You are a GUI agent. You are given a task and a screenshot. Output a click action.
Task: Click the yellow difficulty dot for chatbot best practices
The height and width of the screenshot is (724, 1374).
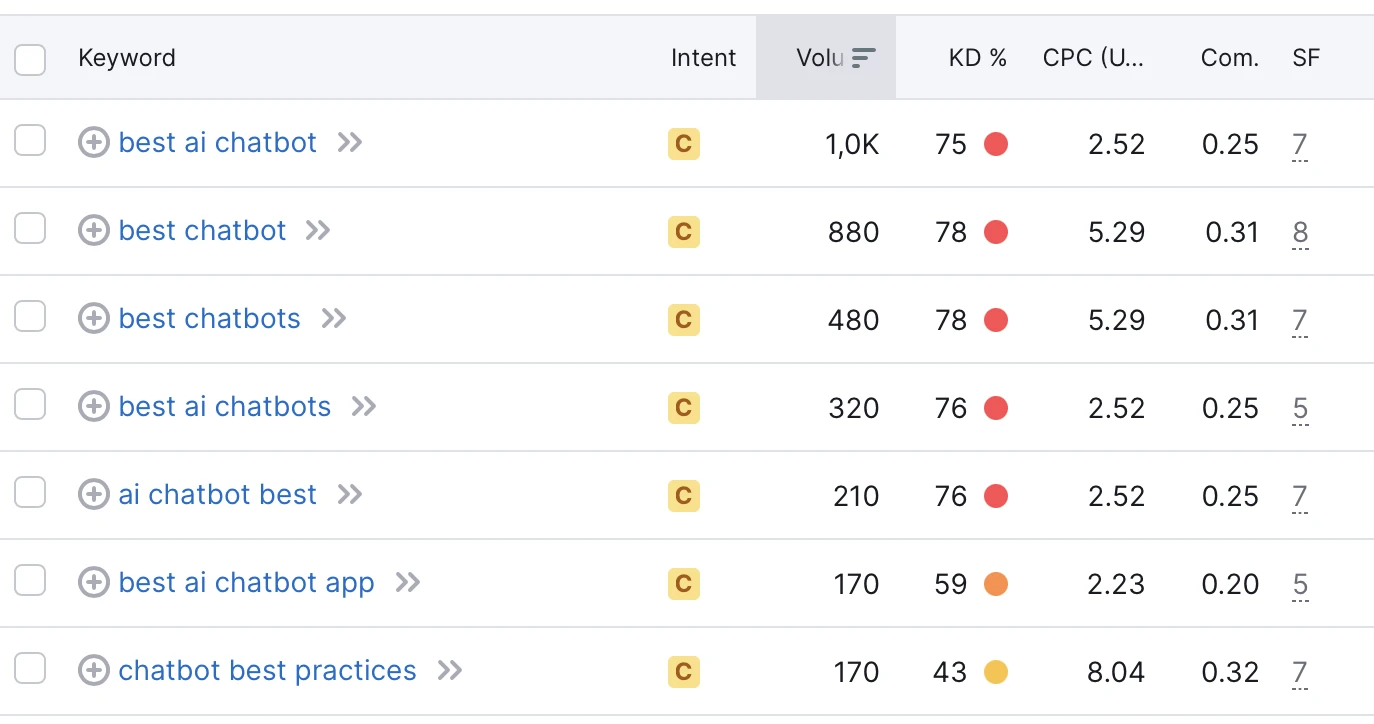pyautogui.click(x=996, y=672)
